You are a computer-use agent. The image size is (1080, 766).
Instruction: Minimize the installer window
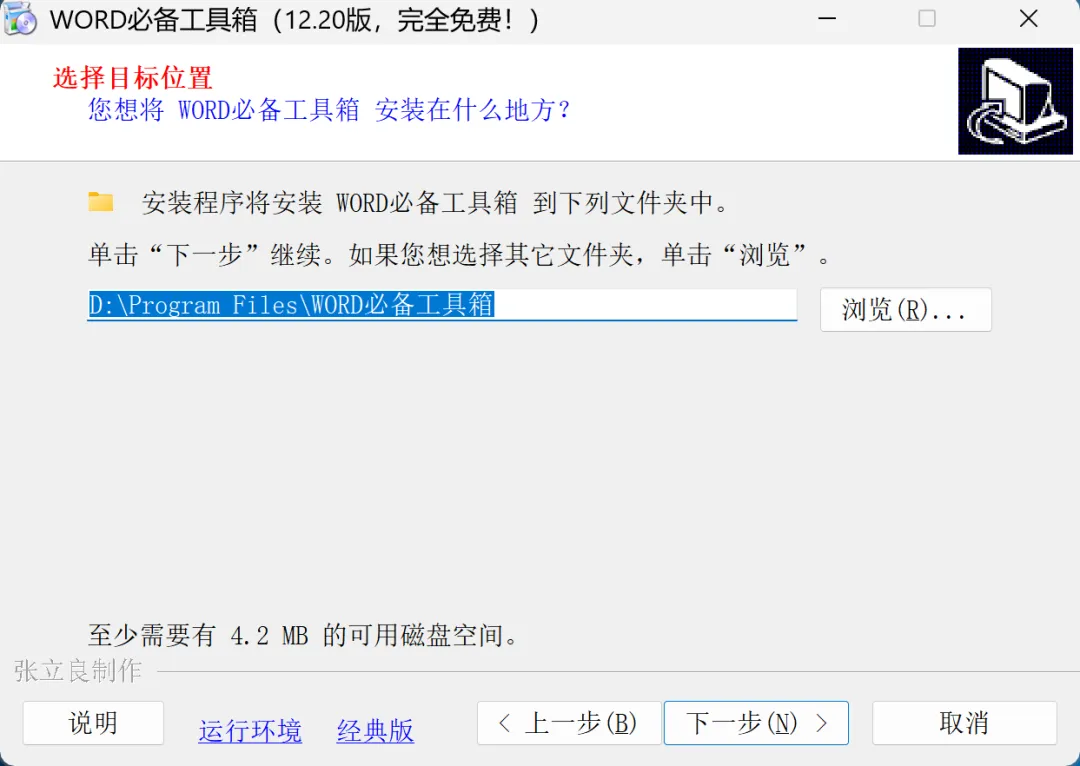click(827, 19)
